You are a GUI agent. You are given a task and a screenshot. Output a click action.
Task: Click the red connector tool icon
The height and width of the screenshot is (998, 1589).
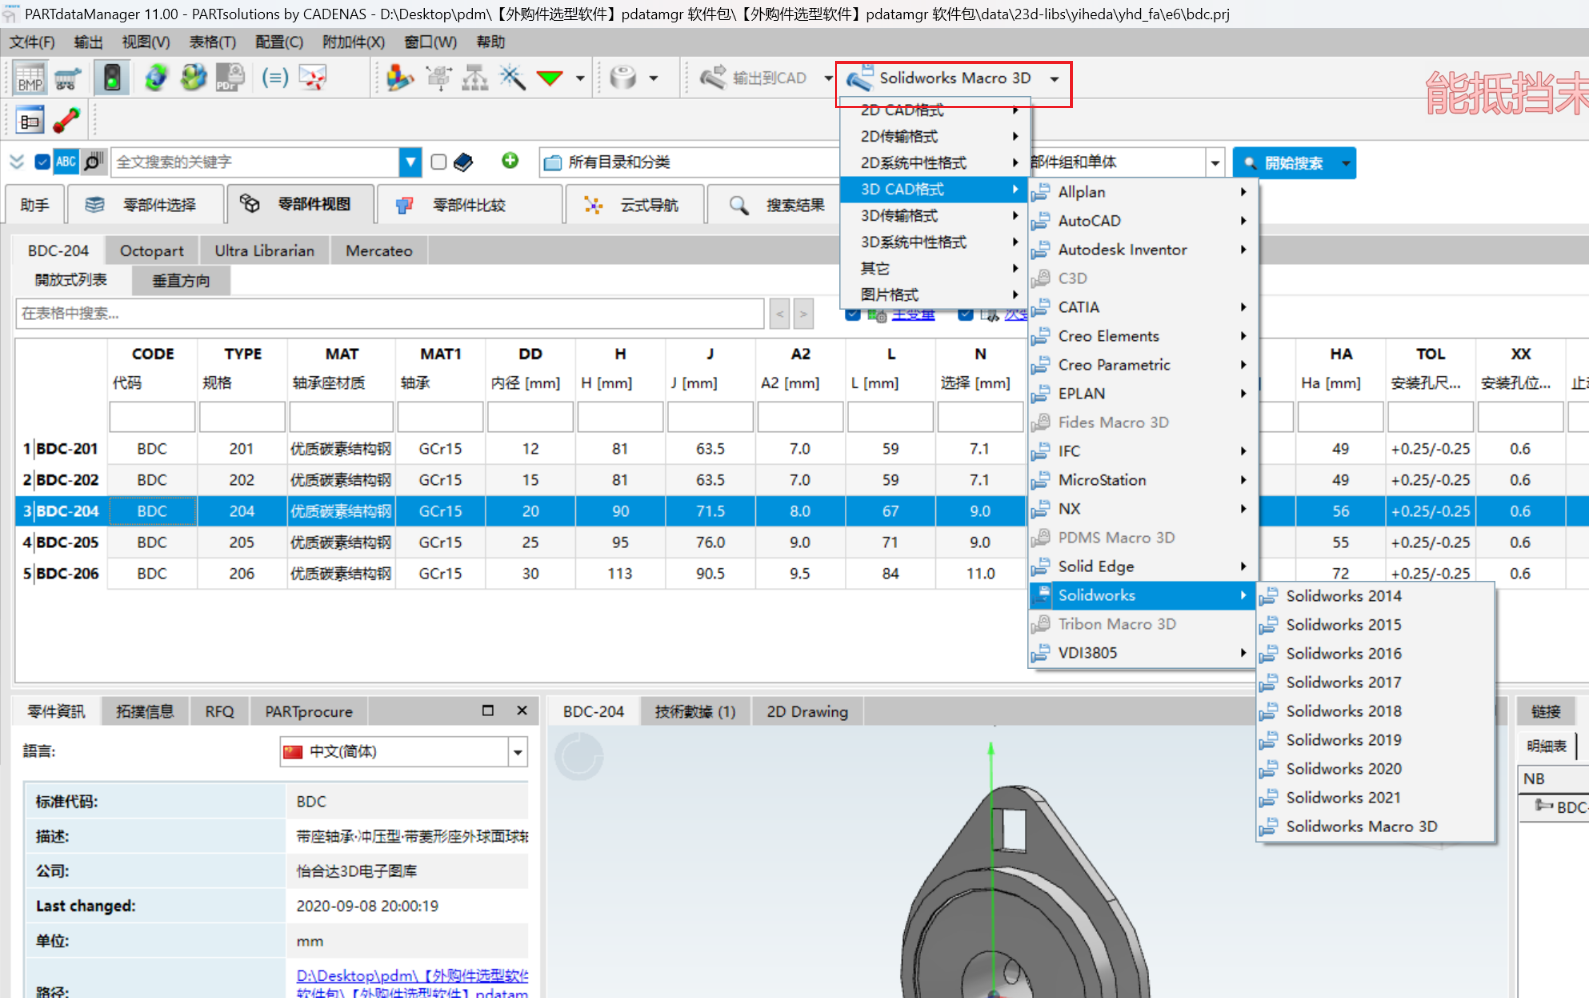click(x=67, y=121)
